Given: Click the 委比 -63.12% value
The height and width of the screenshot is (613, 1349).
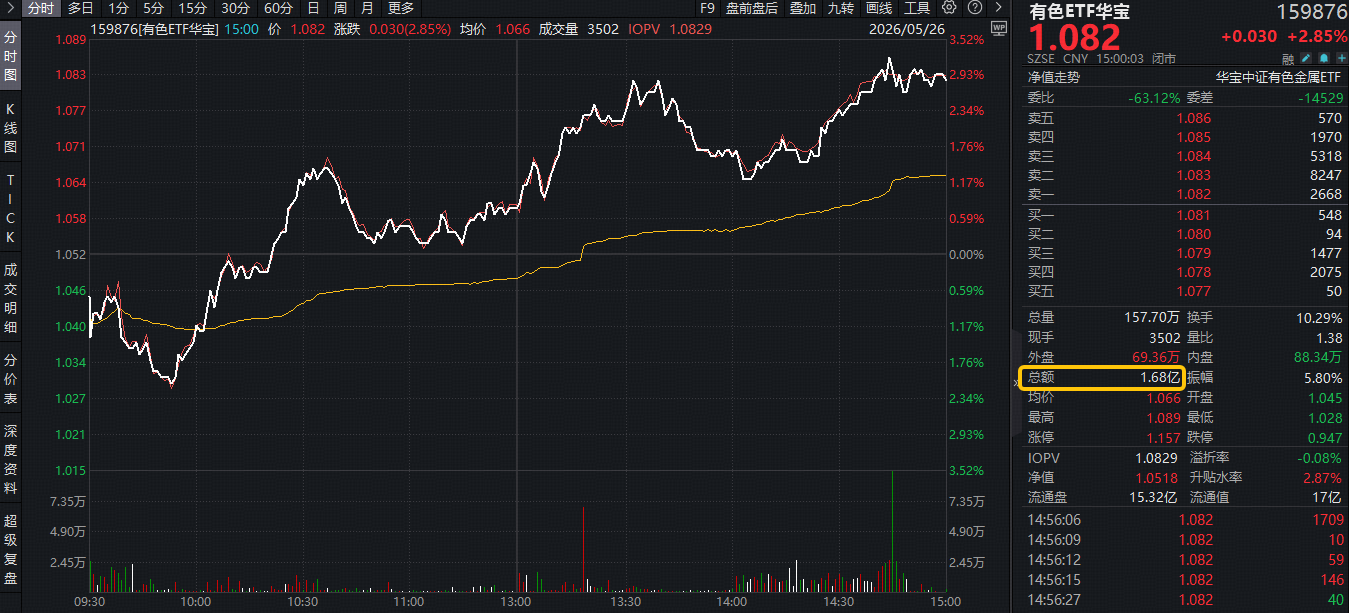Looking at the screenshot, I should pos(1154,97).
